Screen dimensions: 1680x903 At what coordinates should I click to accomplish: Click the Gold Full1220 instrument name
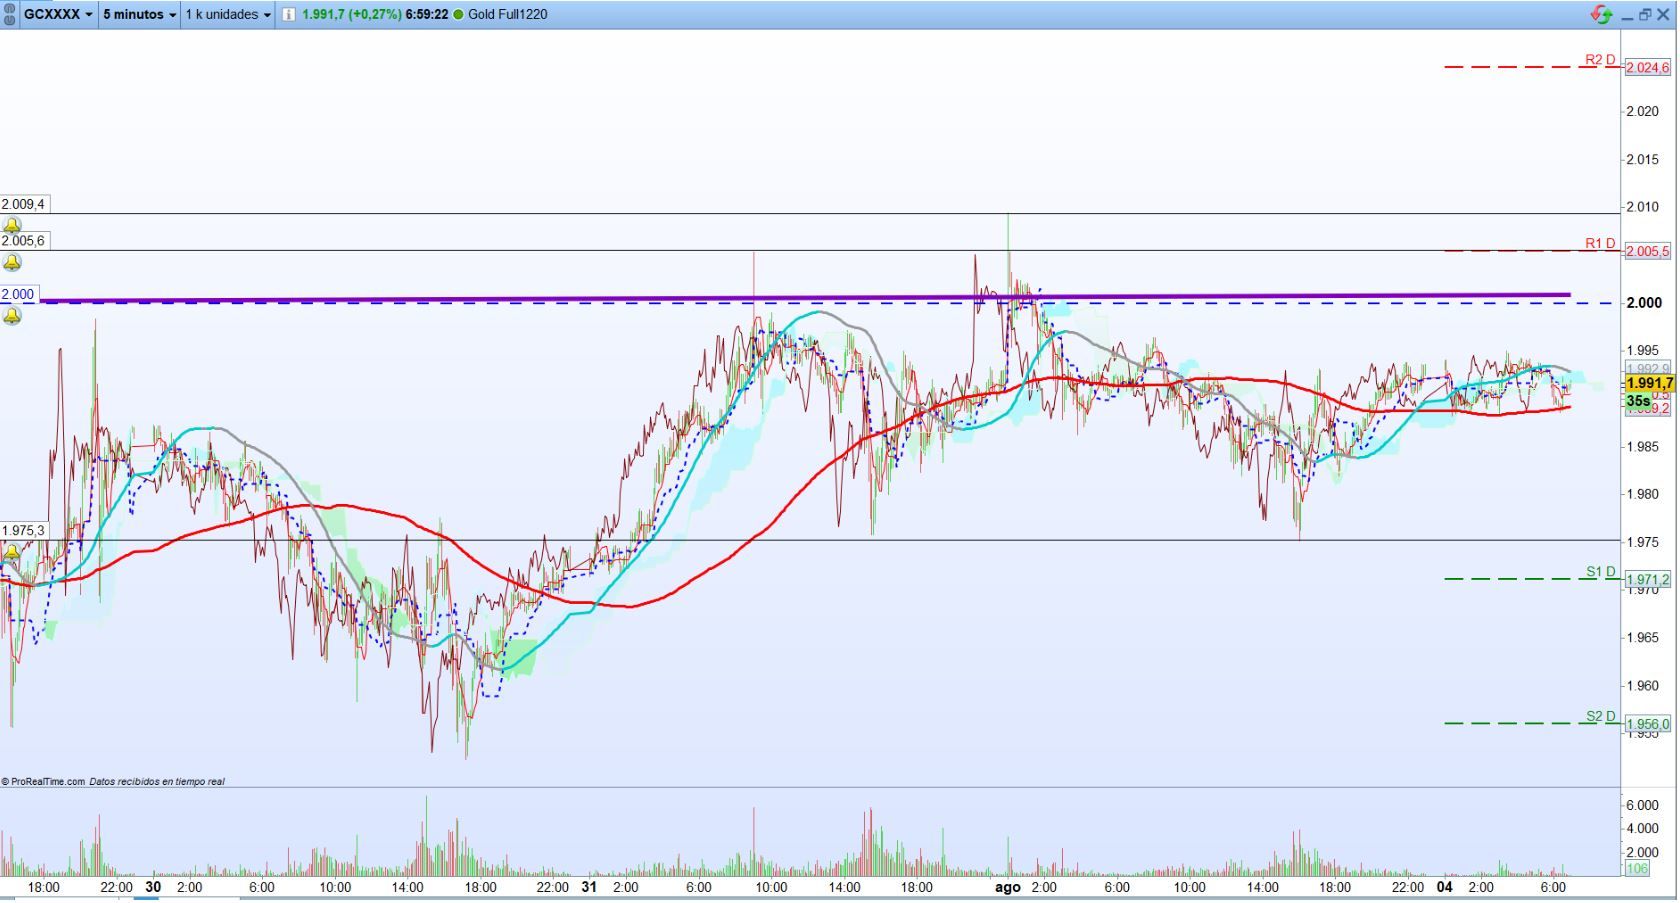(508, 14)
